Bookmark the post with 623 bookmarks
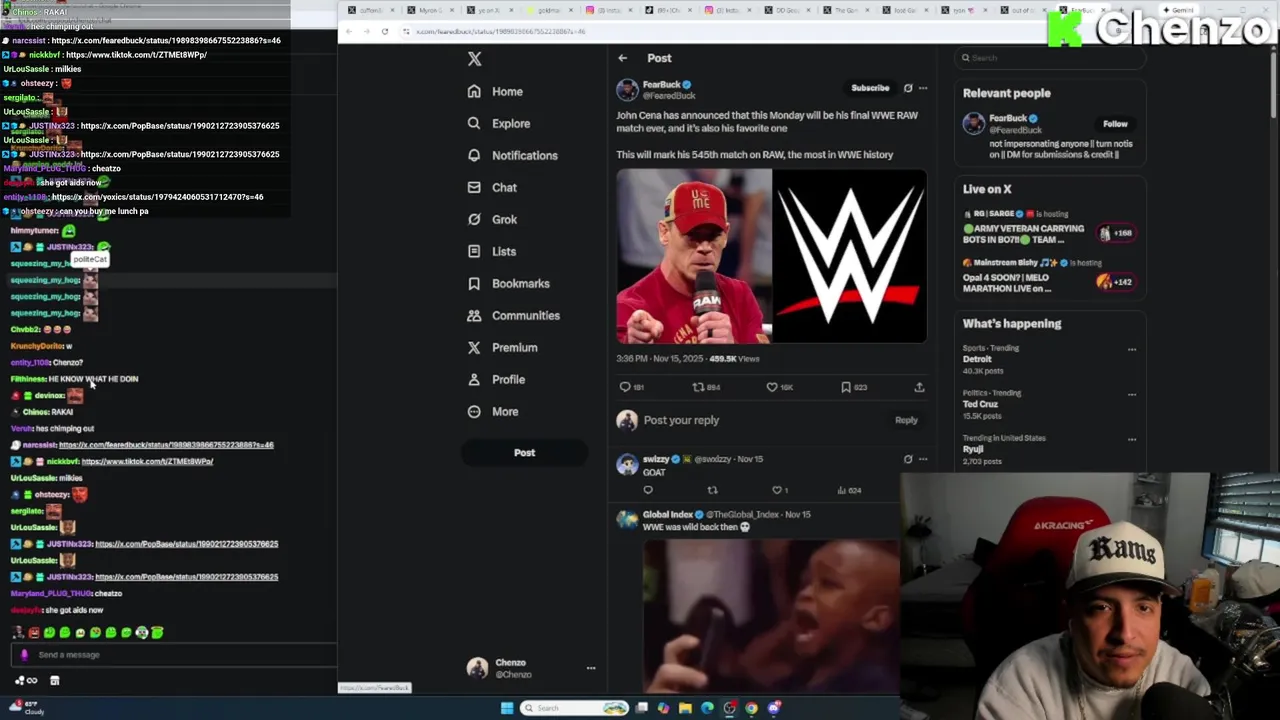This screenshot has height=720, width=1280. click(x=853, y=387)
